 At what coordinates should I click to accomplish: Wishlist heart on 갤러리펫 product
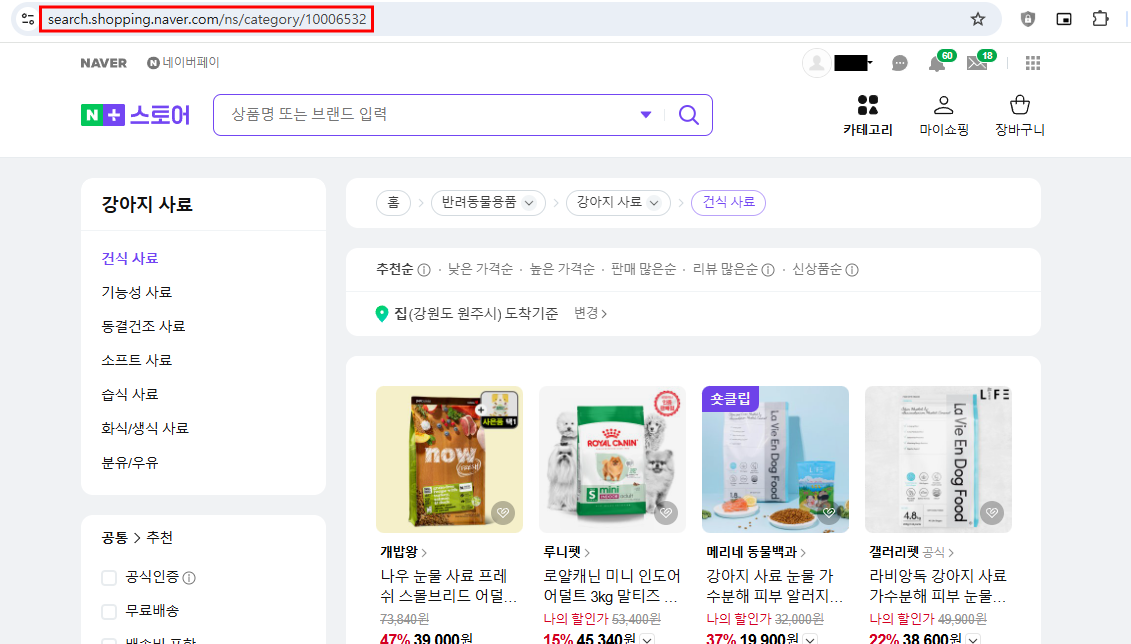(992, 513)
